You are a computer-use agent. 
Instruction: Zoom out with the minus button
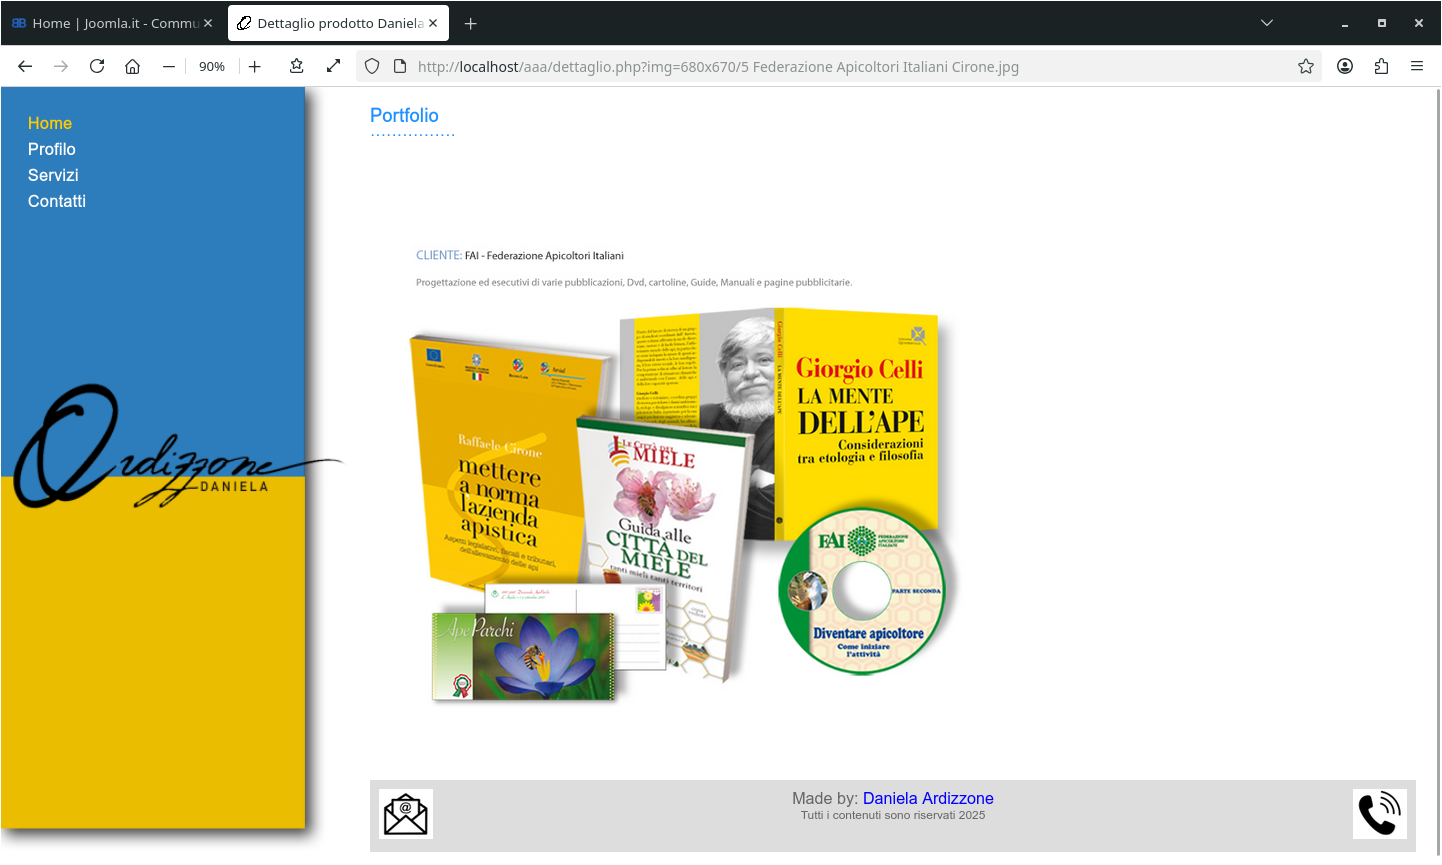[169, 66]
